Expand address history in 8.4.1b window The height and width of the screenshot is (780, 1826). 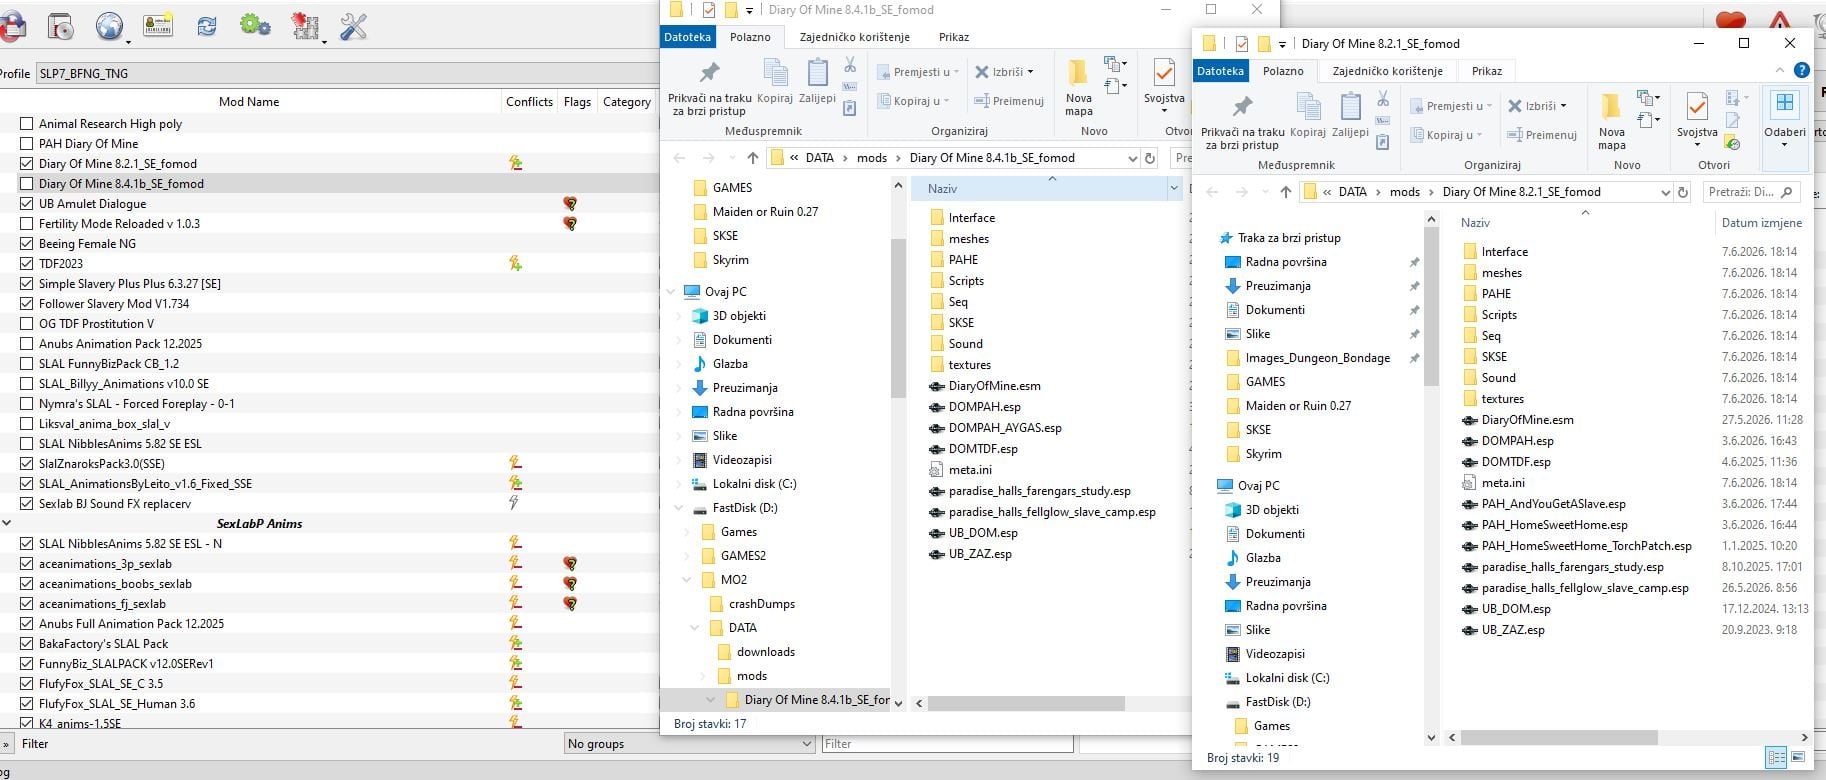(x=1132, y=158)
